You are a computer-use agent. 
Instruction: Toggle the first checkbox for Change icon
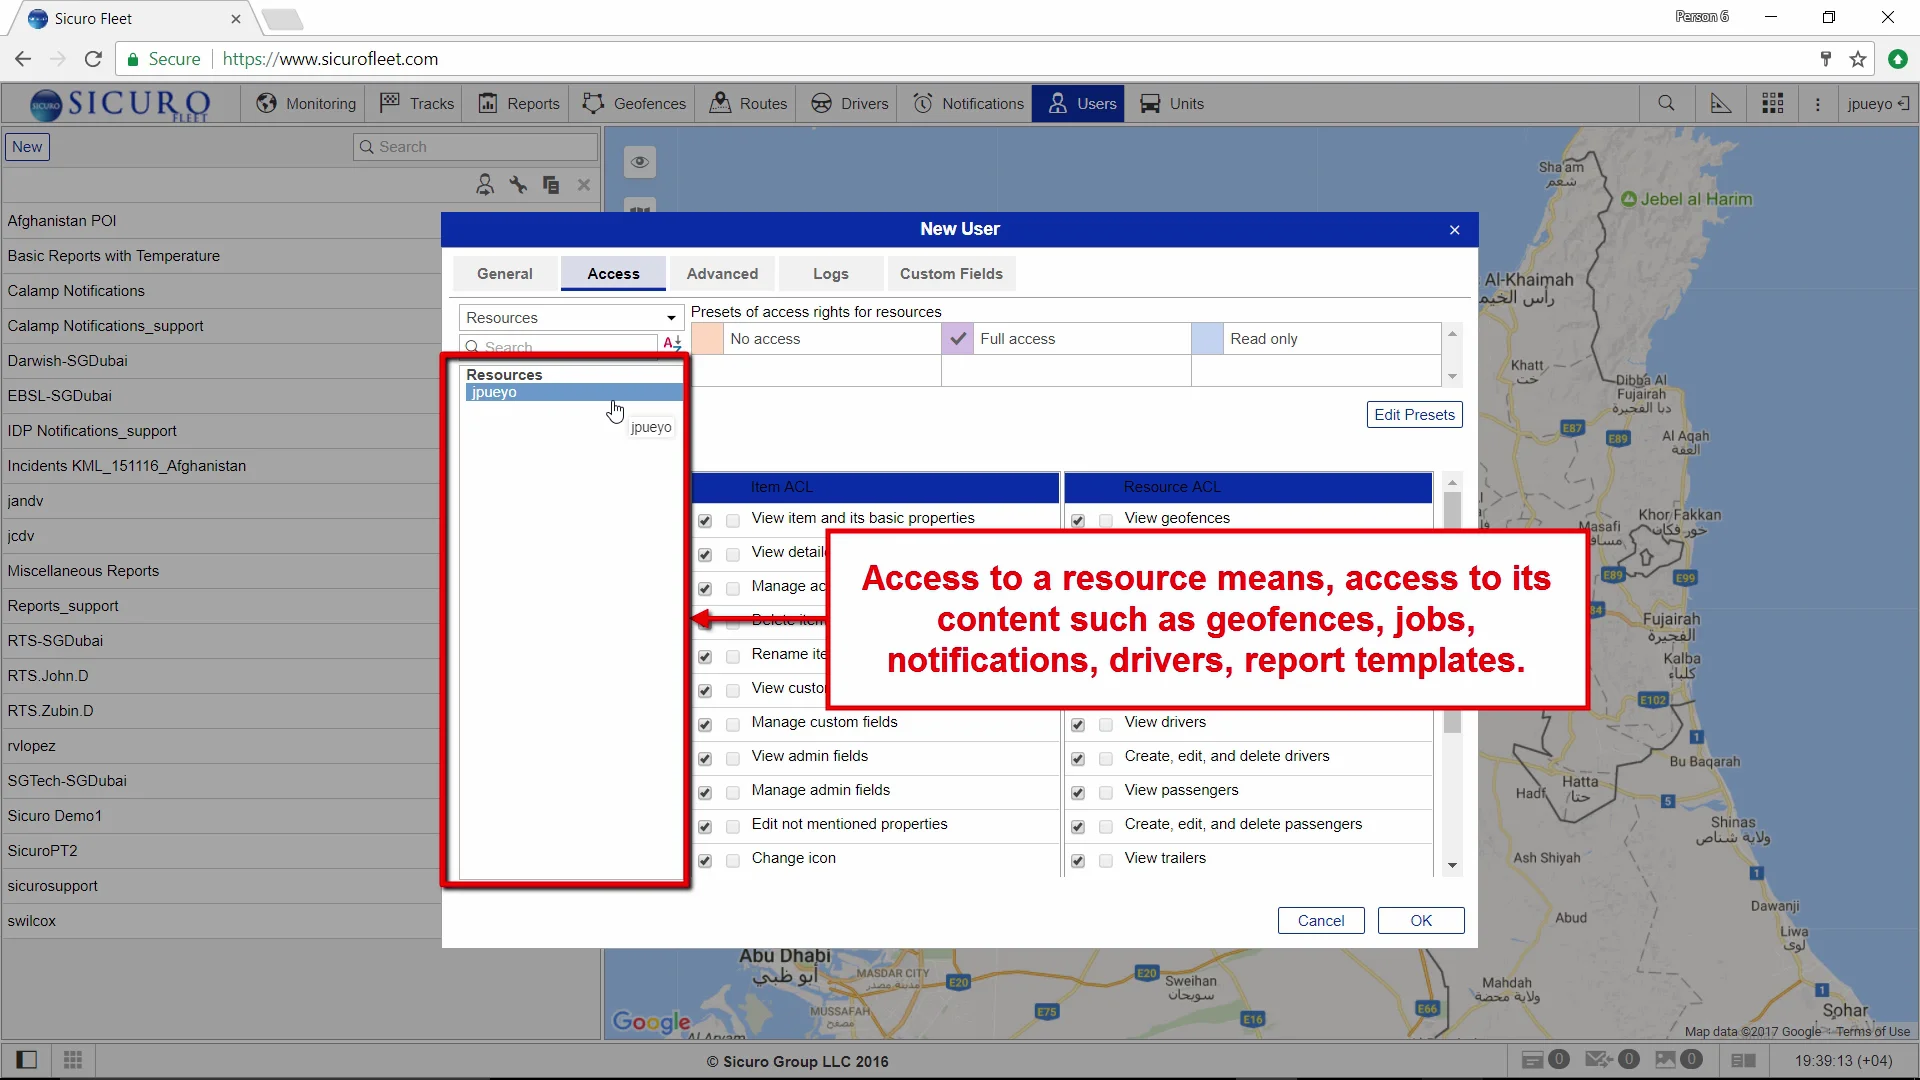pyautogui.click(x=705, y=861)
